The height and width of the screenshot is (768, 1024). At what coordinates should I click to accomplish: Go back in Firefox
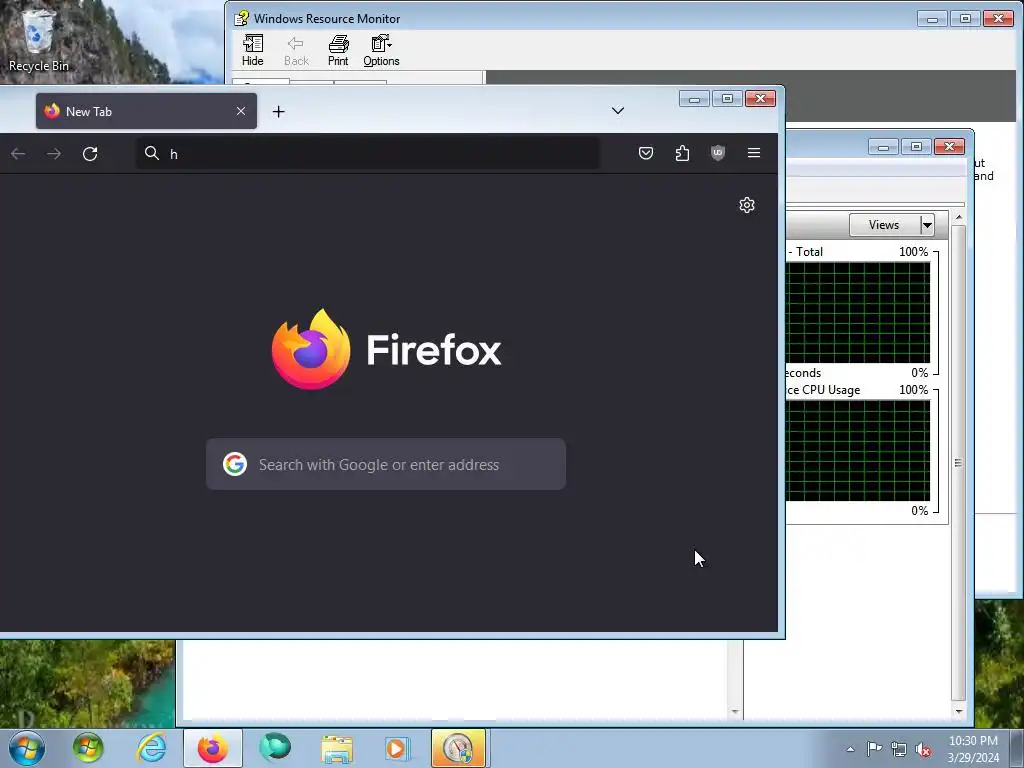point(18,153)
